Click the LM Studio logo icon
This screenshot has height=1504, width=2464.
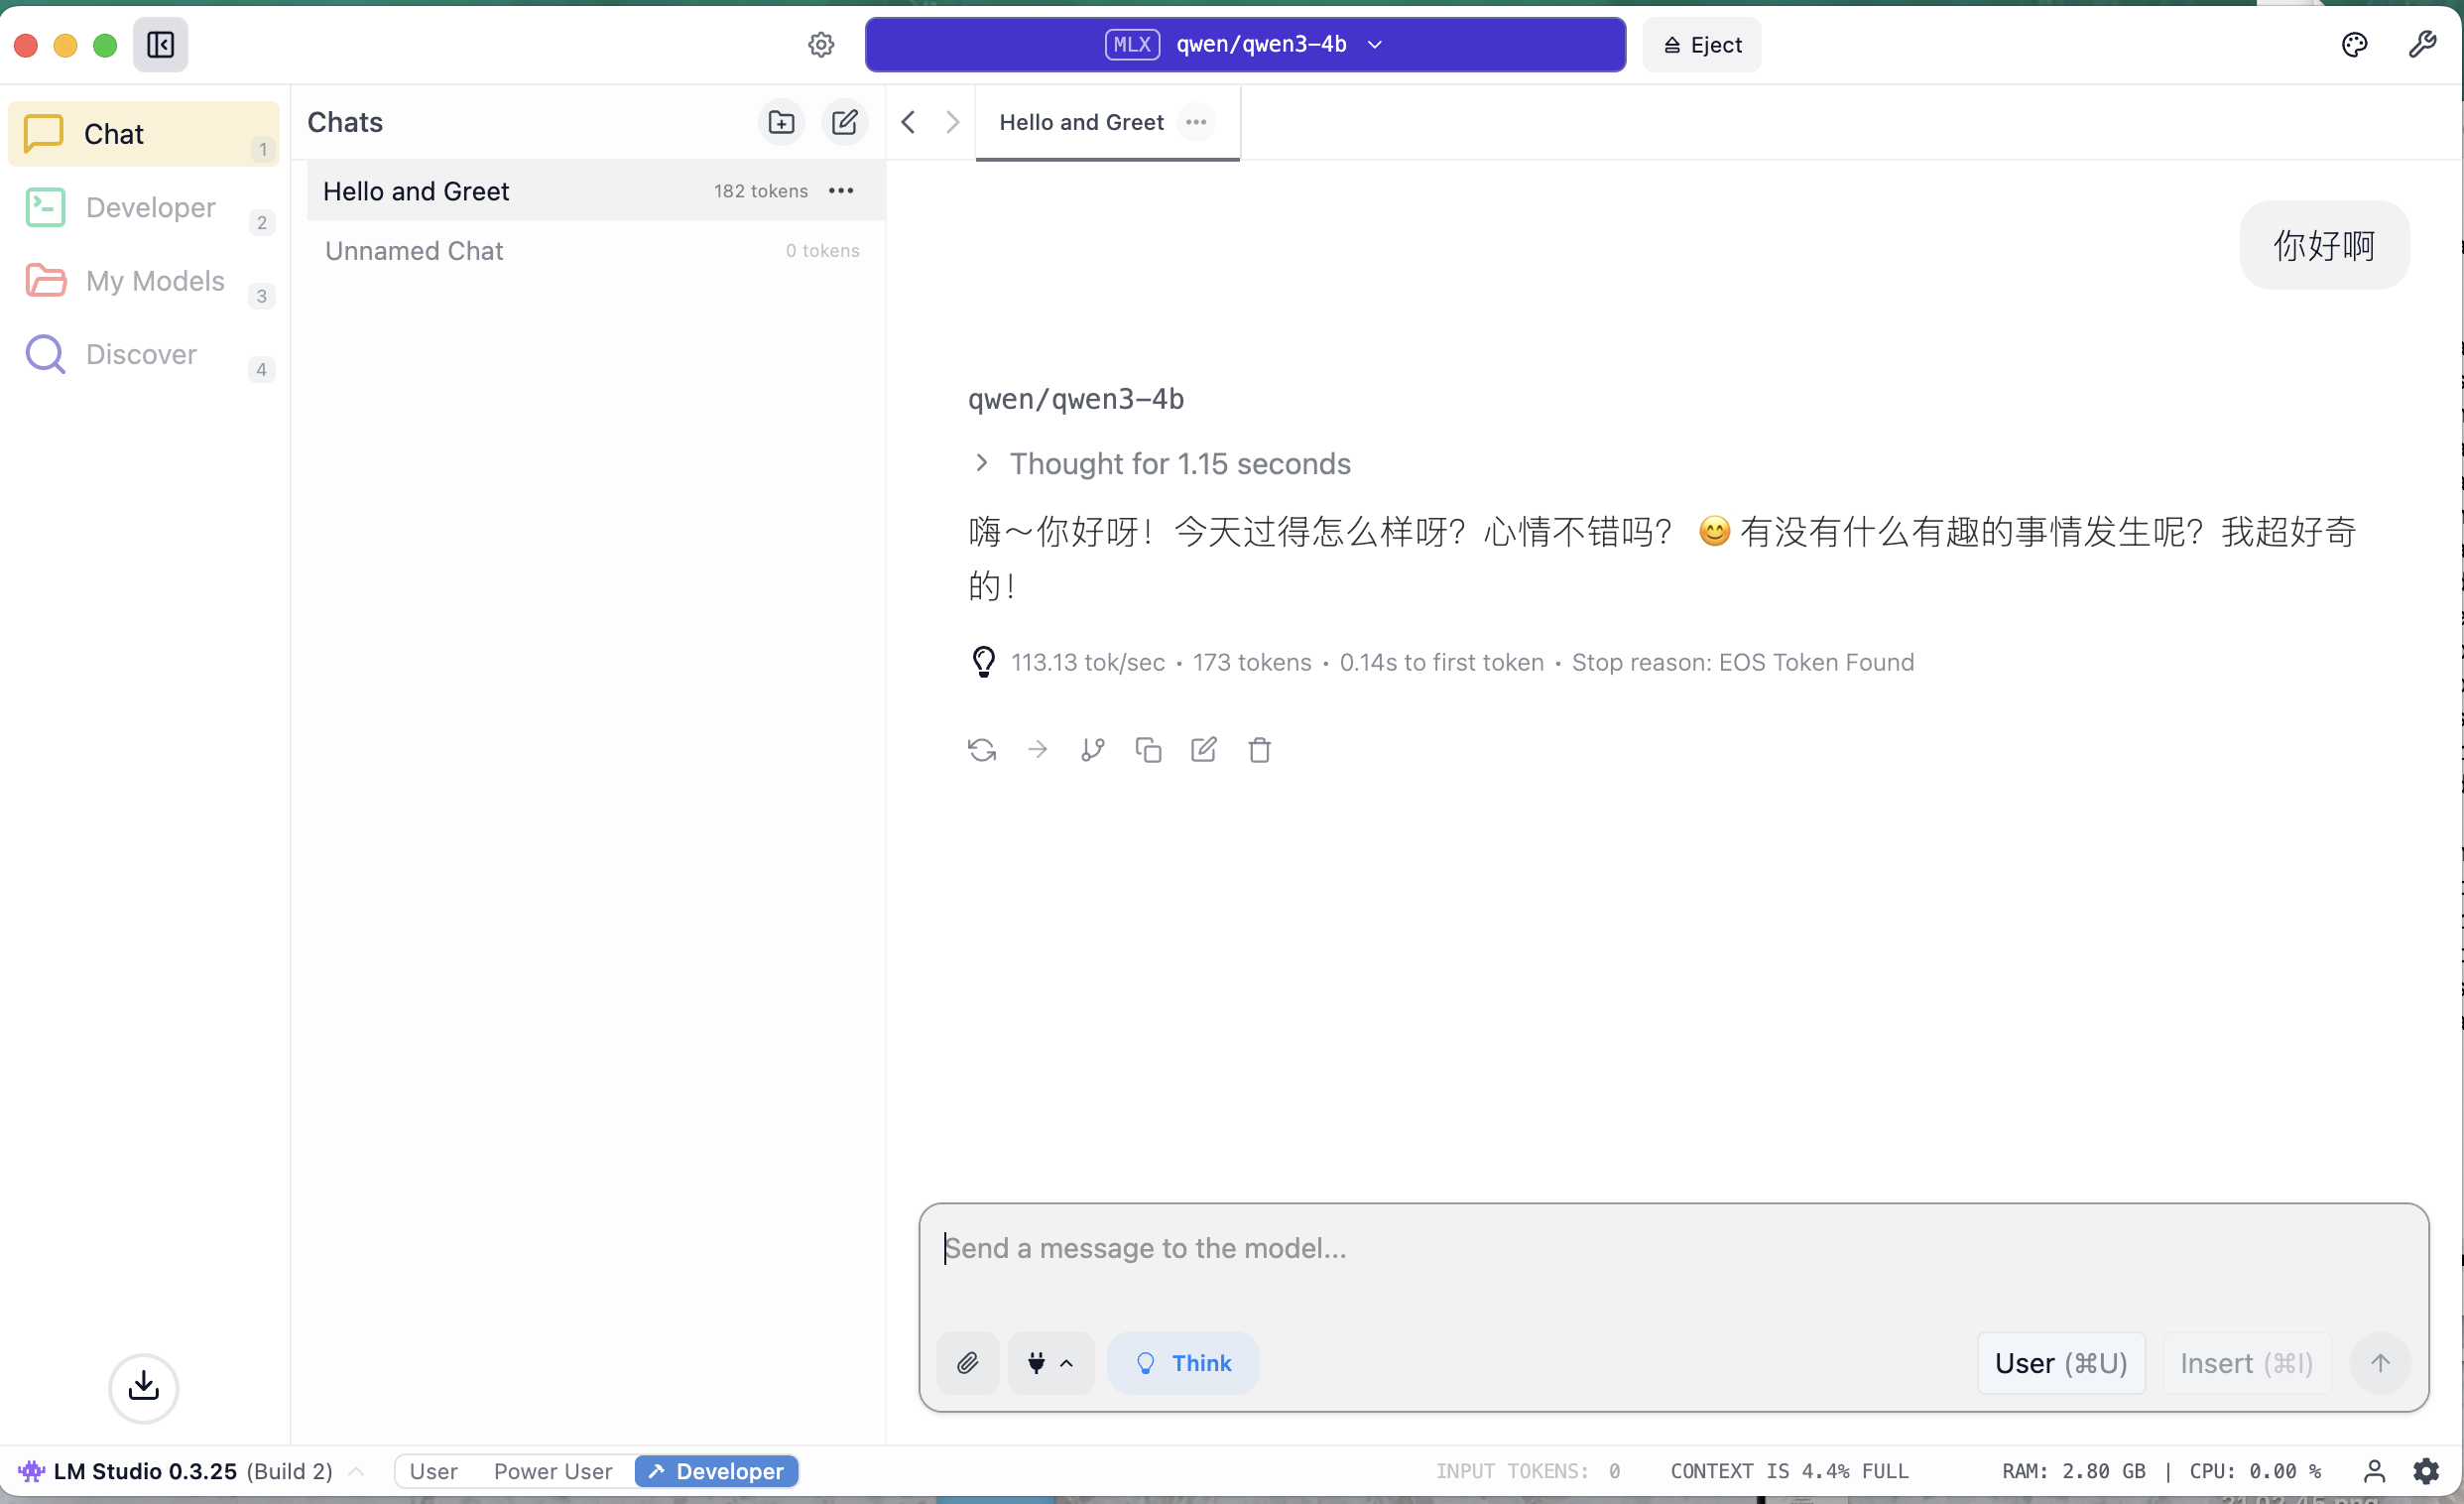click(x=31, y=1471)
